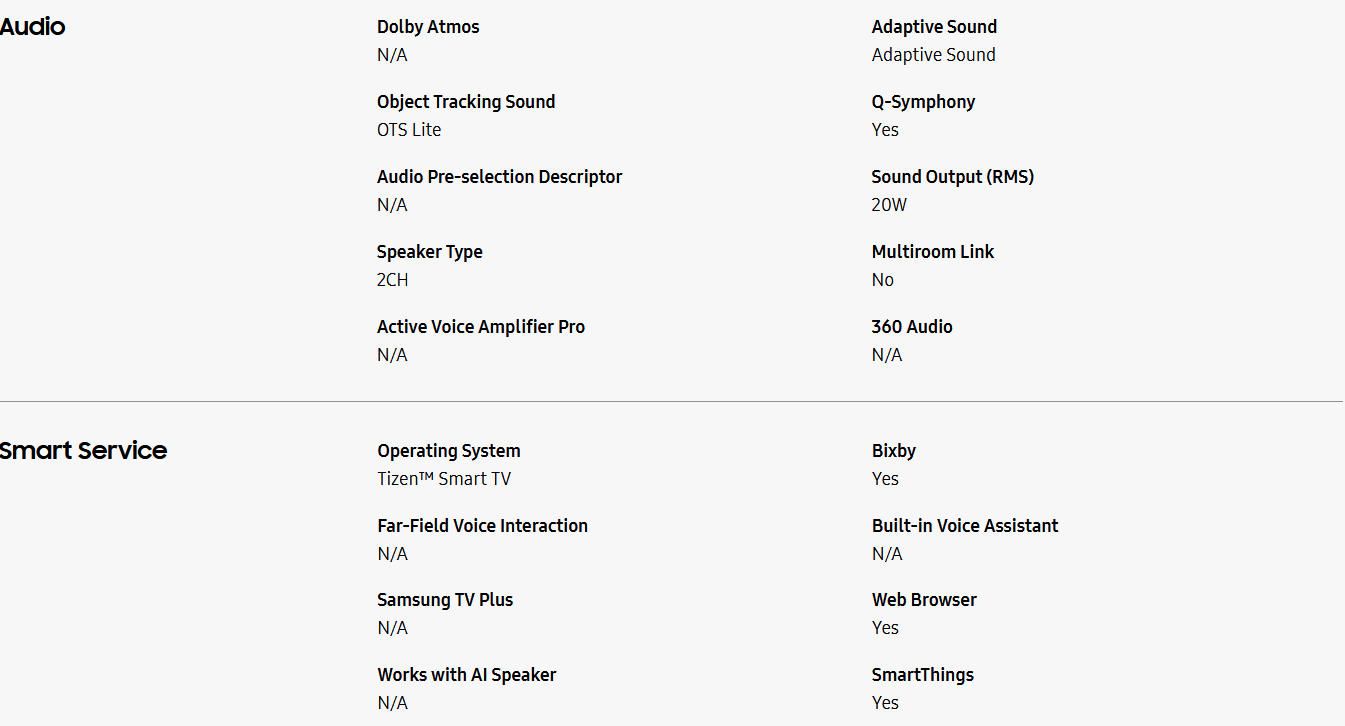The width and height of the screenshot is (1345, 726).
Task: Click the Works with AI Speaker label
Action: (466, 675)
